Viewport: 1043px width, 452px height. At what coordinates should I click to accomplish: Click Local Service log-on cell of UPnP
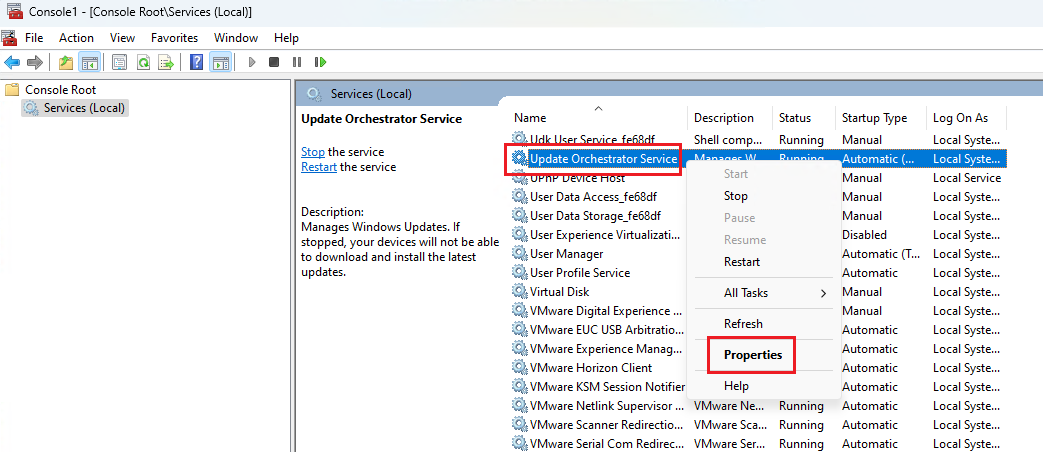point(967,178)
